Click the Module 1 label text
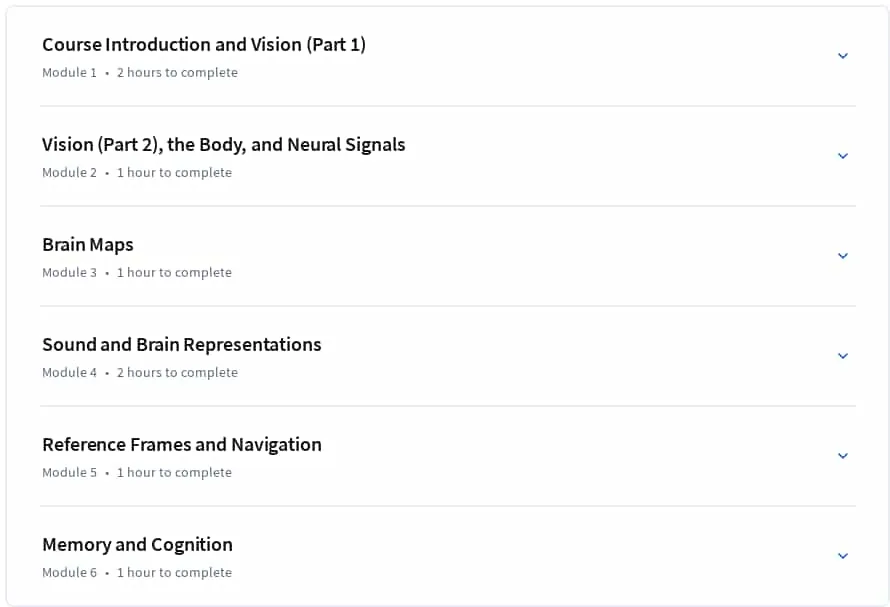Viewport: 890px width, 607px height. (x=69, y=73)
